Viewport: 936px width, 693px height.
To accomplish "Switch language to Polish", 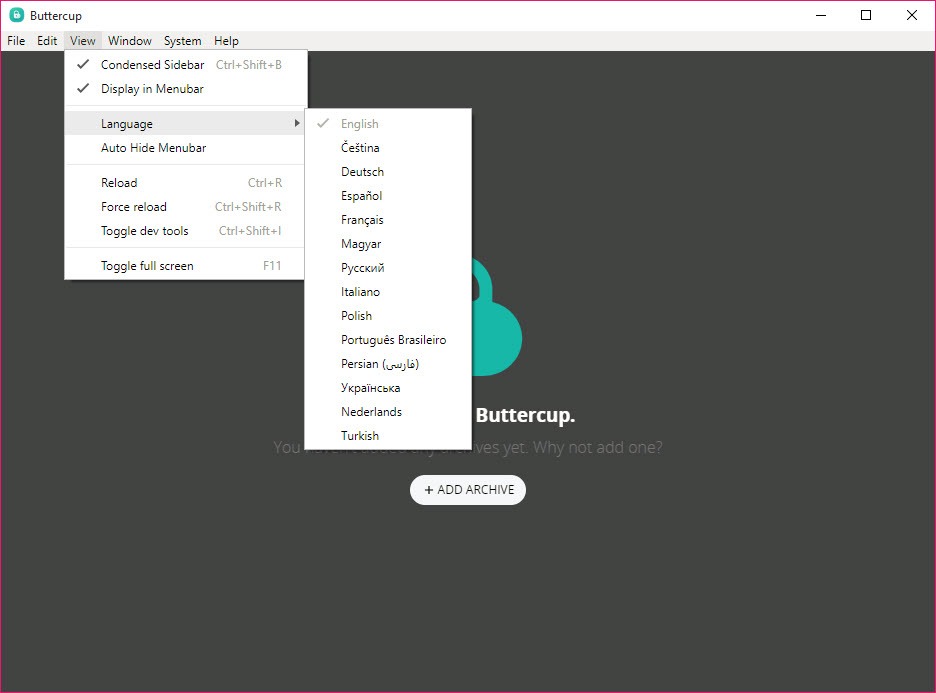I will tap(388, 316).
